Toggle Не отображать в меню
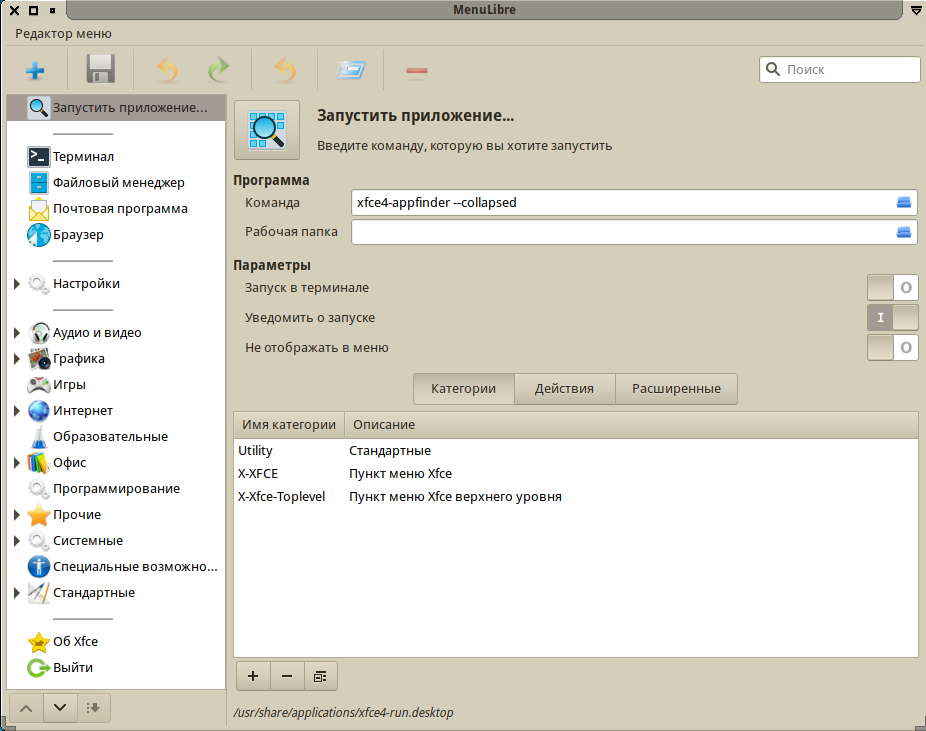 pyautogui.click(x=892, y=347)
